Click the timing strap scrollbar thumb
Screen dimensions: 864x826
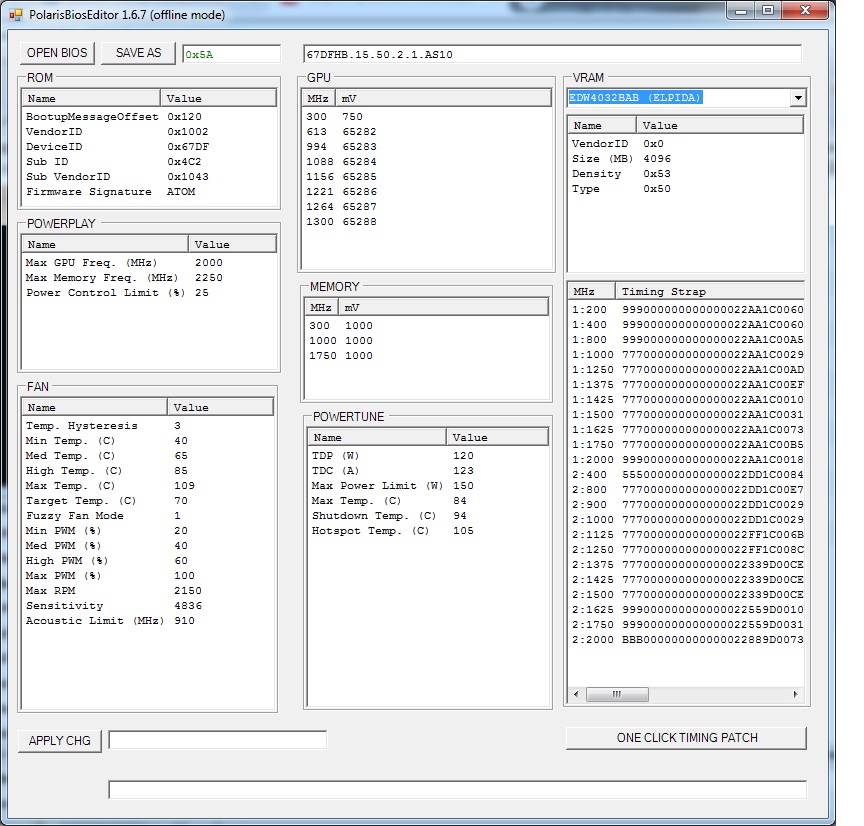pos(617,694)
